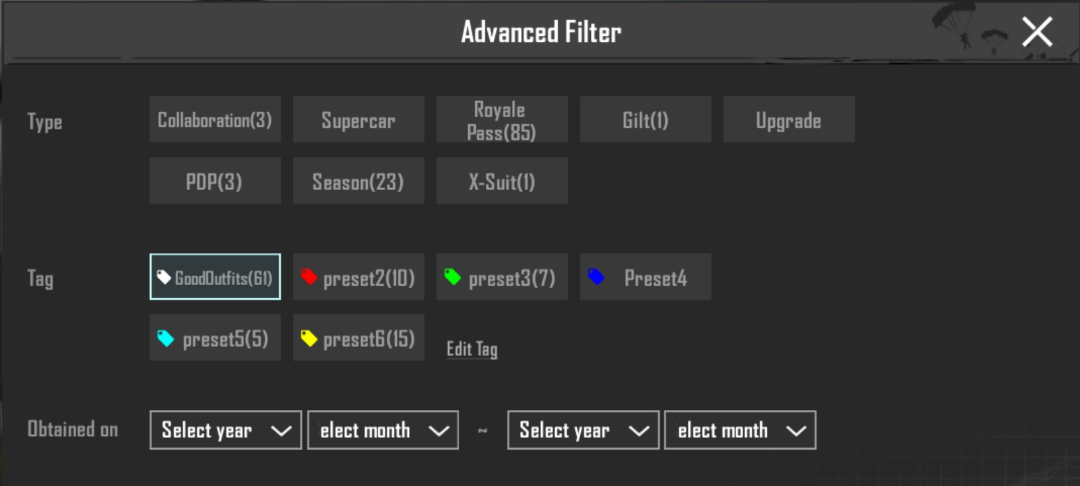Click the red tag icon for preset2
Viewport: 1080px width, 486px height.
tap(309, 277)
